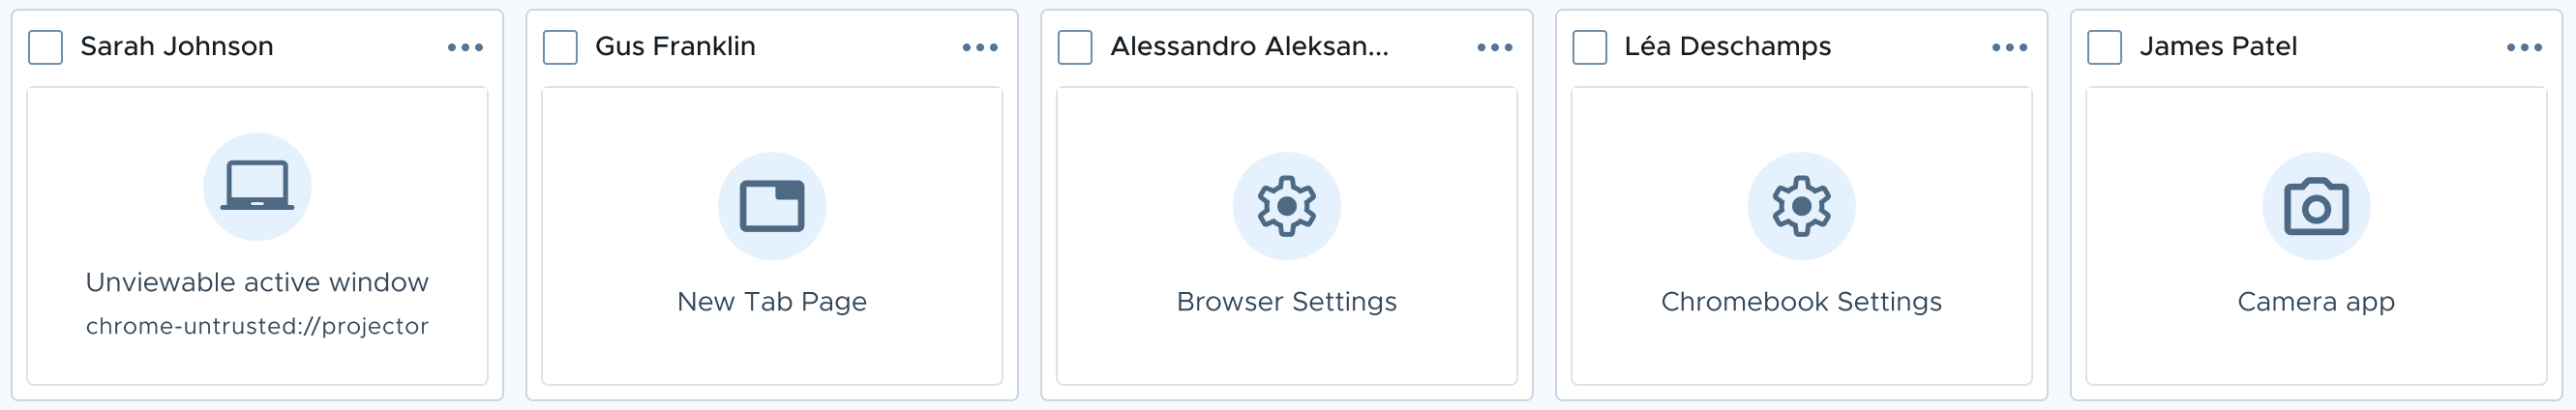Click the Chromebook Settings gear icon
The height and width of the screenshot is (410, 2576).
[x=1802, y=206]
